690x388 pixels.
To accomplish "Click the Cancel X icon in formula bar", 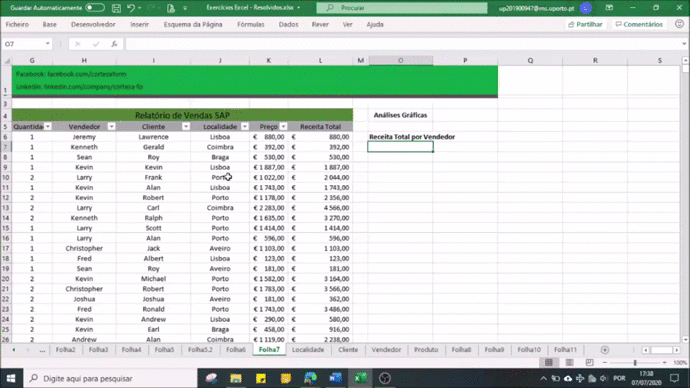I will pos(77,44).
